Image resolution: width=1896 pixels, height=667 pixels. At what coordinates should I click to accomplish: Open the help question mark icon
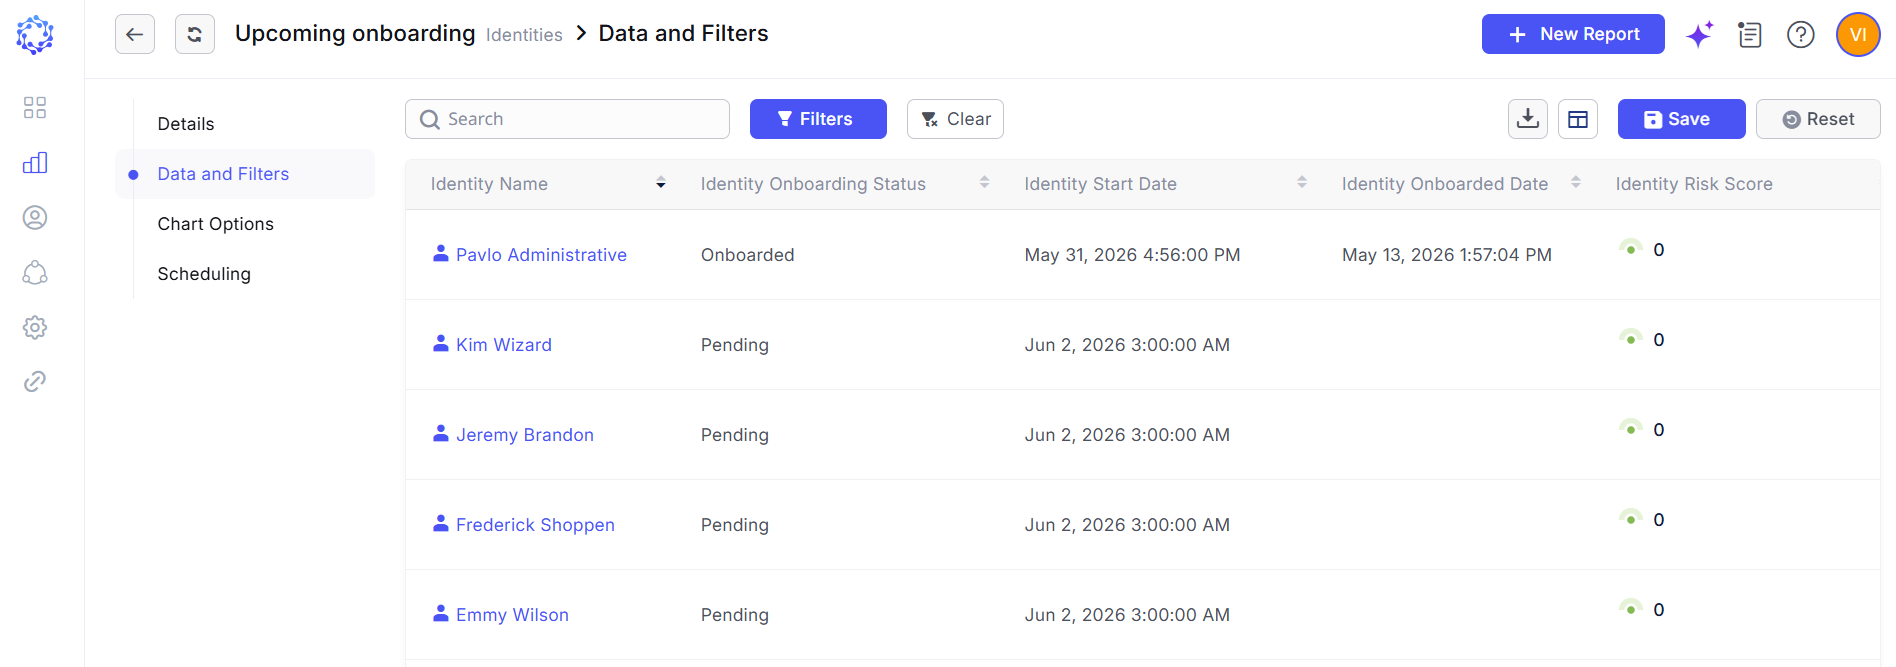tap(1801, 35)
